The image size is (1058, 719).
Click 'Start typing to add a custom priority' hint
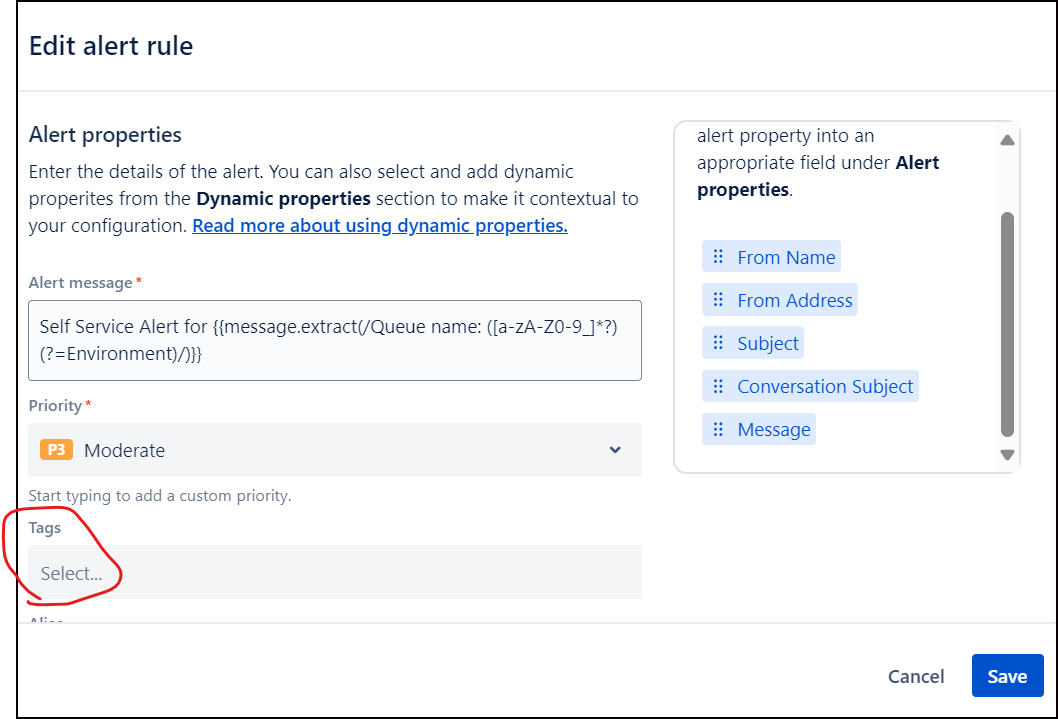pos(160,496)
